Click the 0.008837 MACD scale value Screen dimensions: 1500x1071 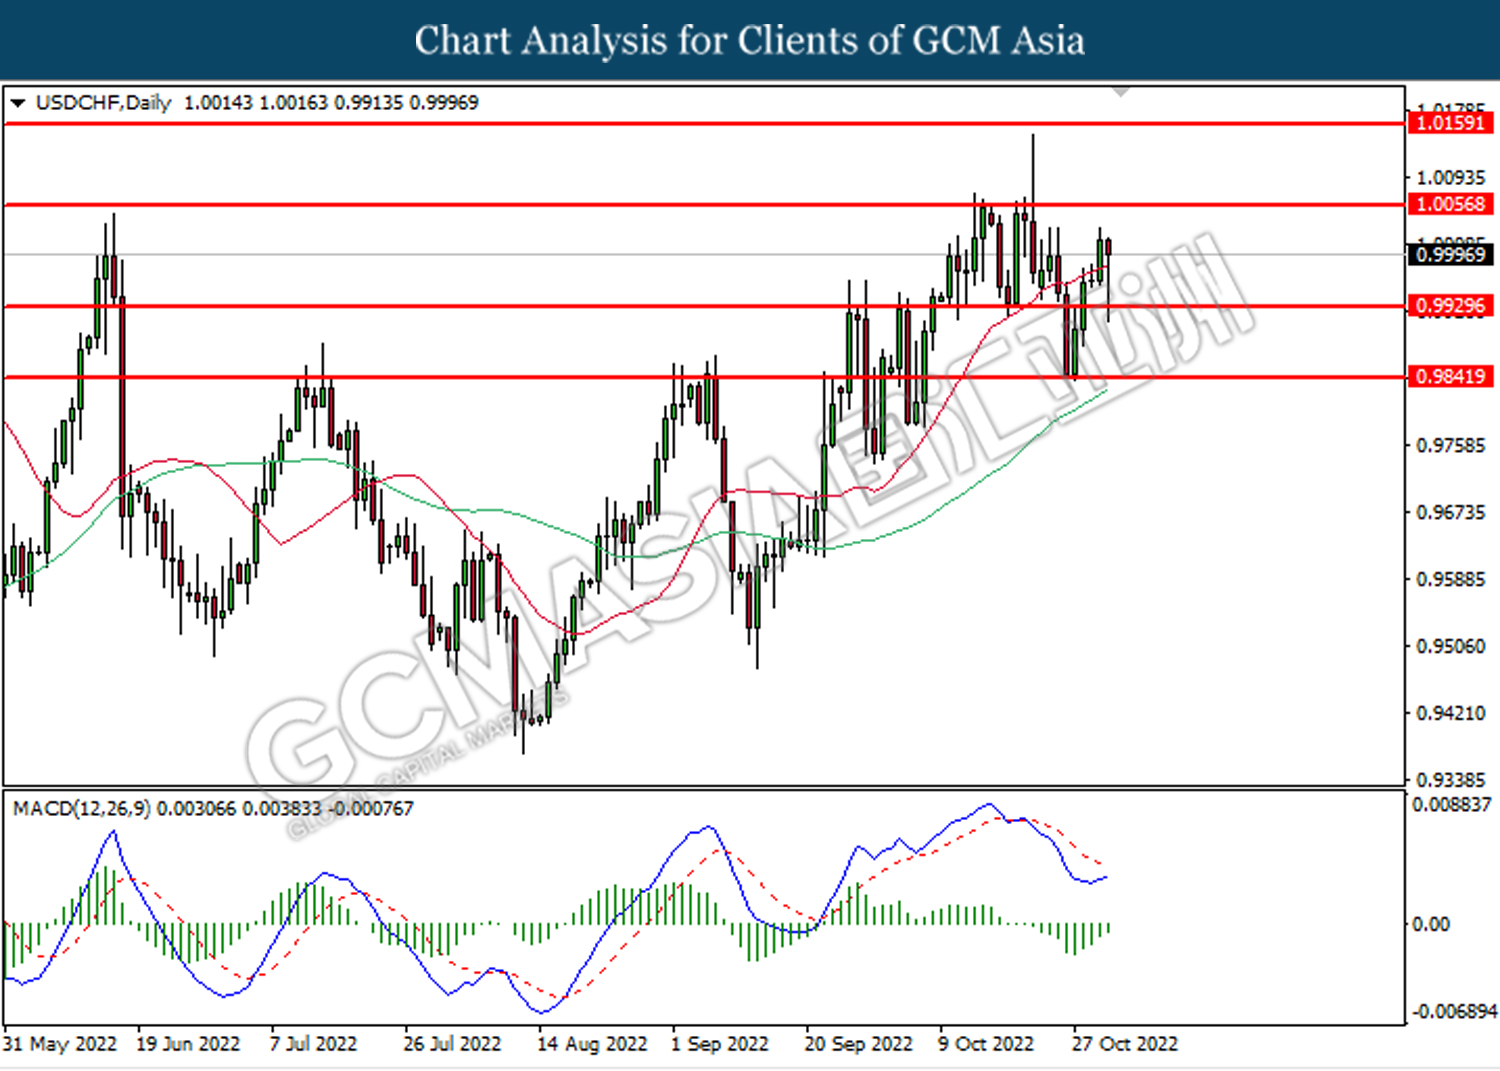coord(1451,804)
